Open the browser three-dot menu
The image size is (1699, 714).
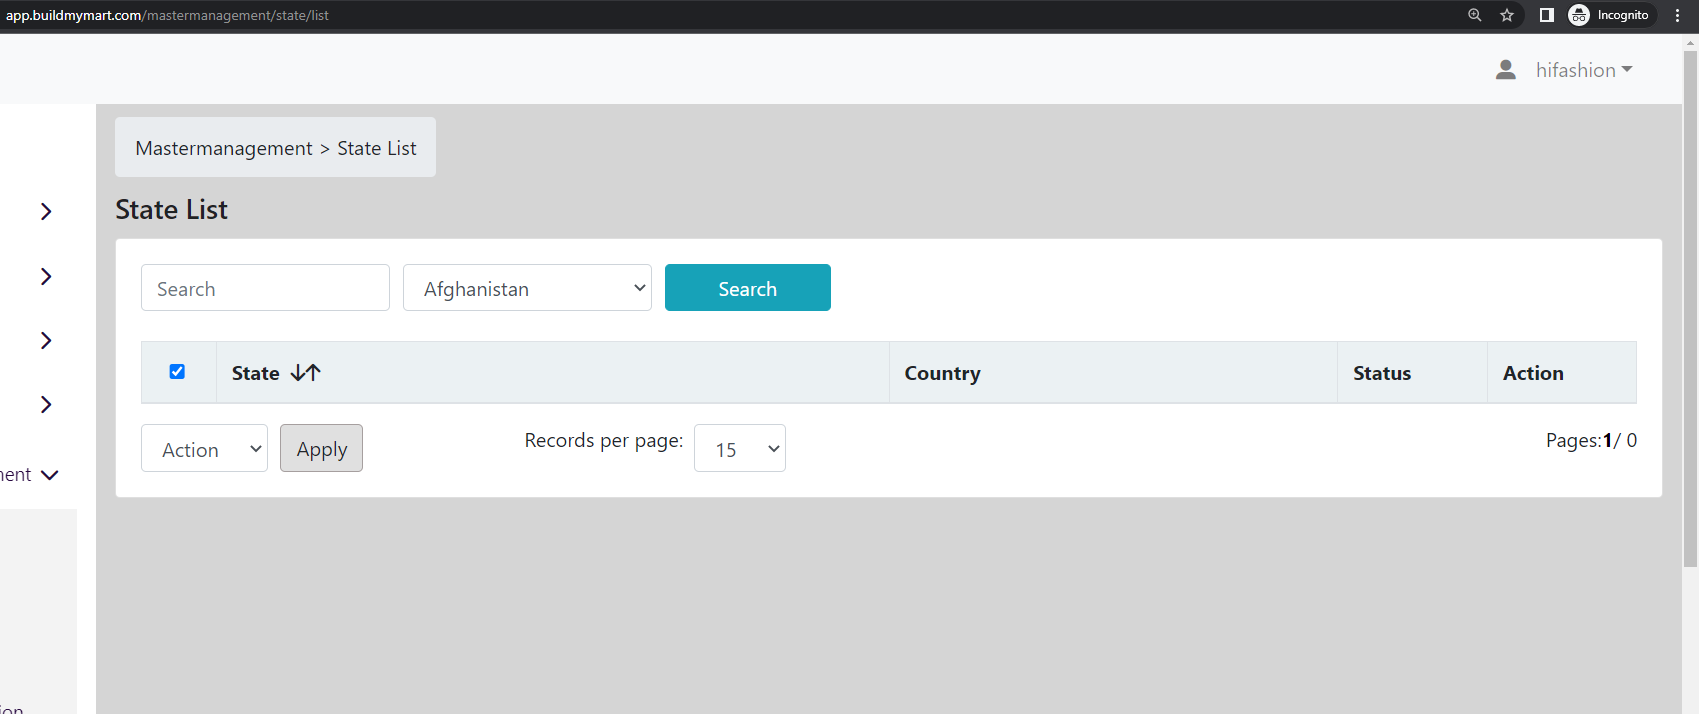(1677, 15)
